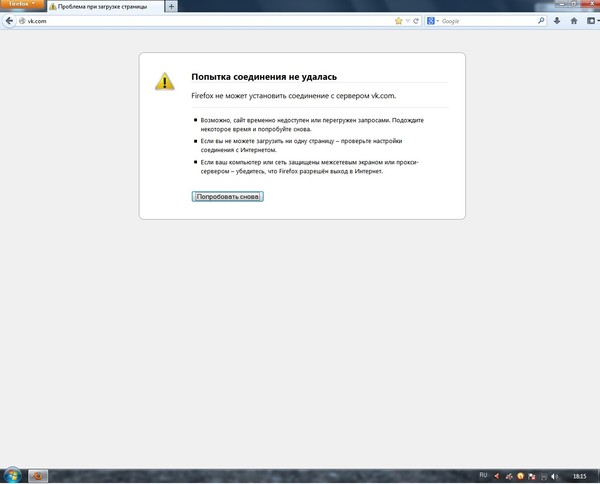Click the magnifying glass search icon

tap(541, 21)
